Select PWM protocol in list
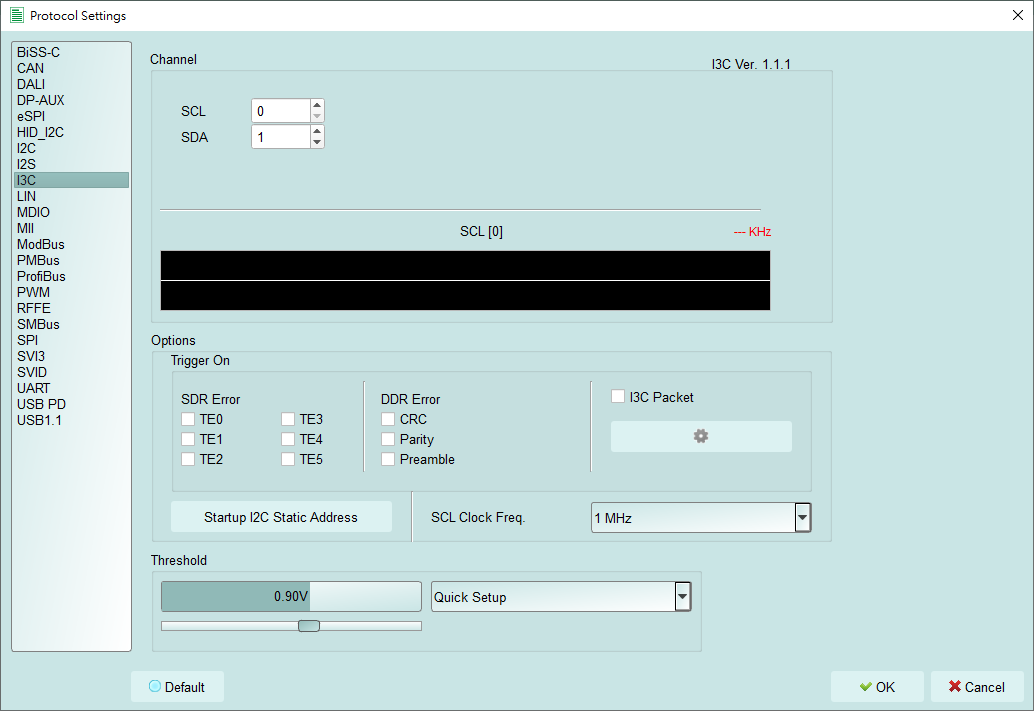Screen dimensions: 1034x711 point(71,292)
